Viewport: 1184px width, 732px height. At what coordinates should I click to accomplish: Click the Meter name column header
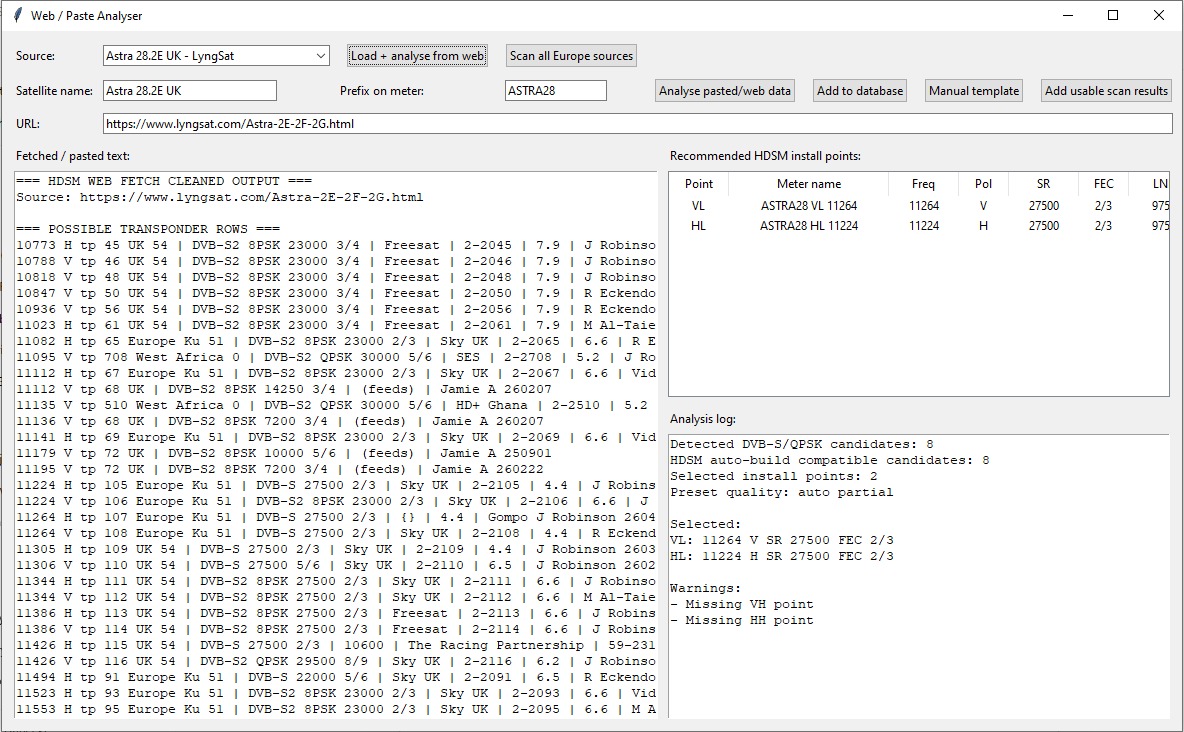[x=809, y=184]
